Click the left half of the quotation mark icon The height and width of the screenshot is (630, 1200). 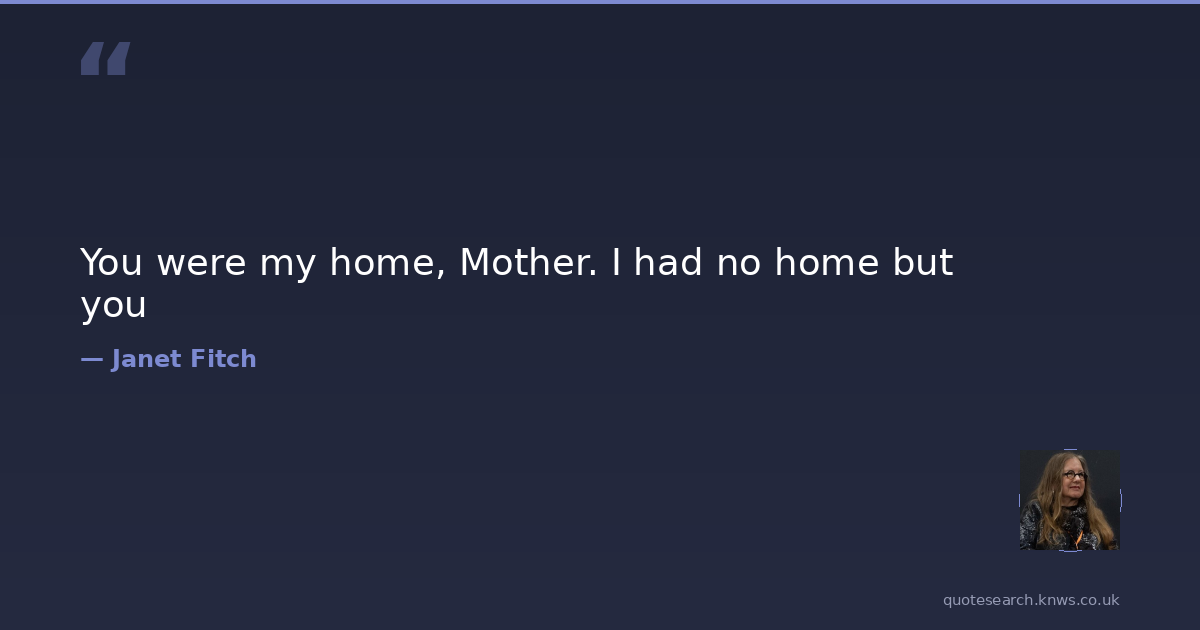(93, 58)
